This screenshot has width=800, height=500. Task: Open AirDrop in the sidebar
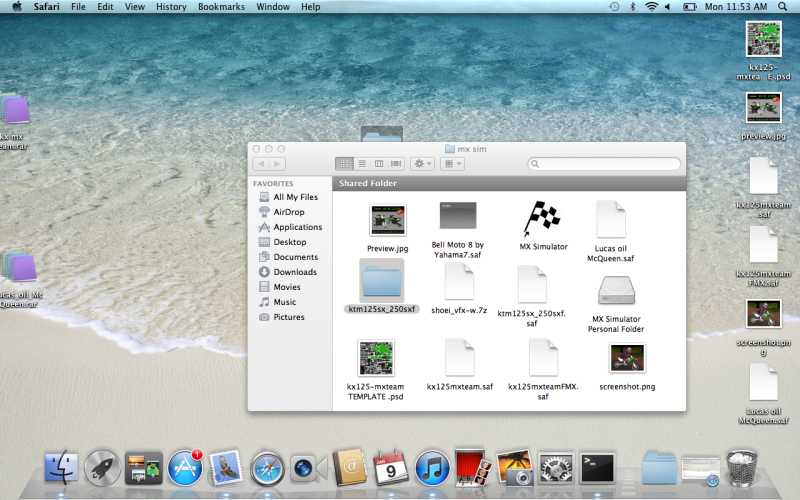(290, 212)
